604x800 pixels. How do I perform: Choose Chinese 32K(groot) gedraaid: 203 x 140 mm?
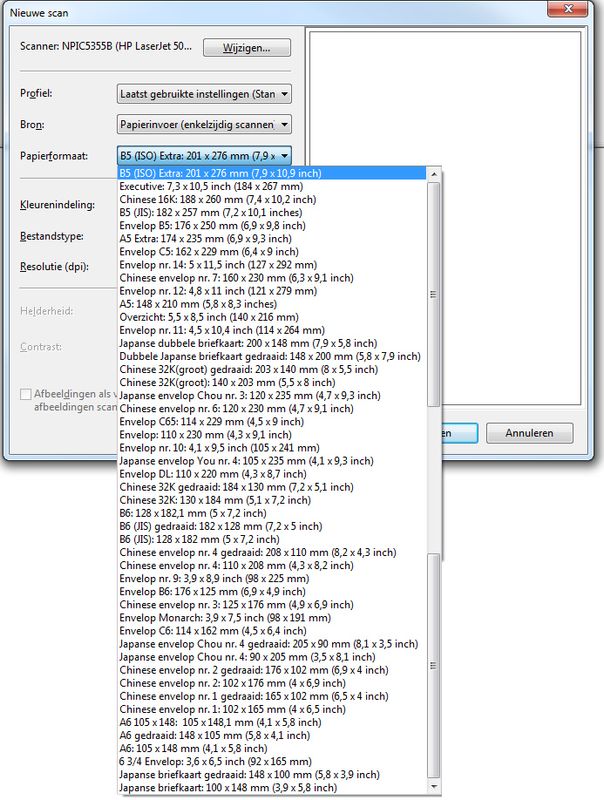coord(272,369)
